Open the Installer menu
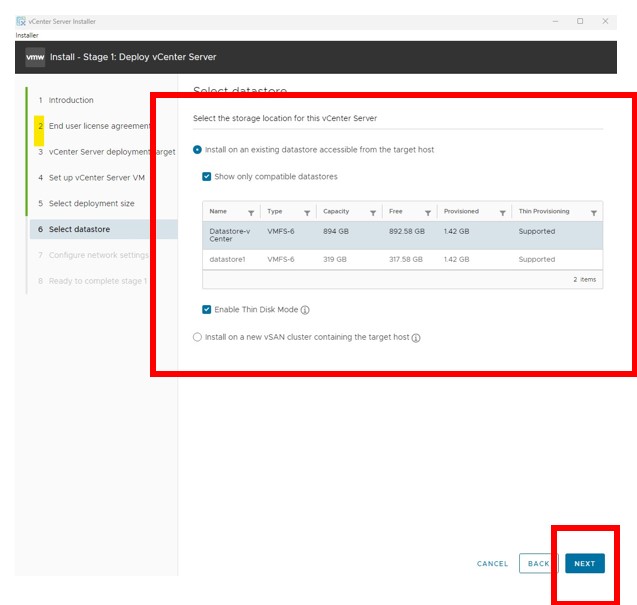 (x=27, y=35)
